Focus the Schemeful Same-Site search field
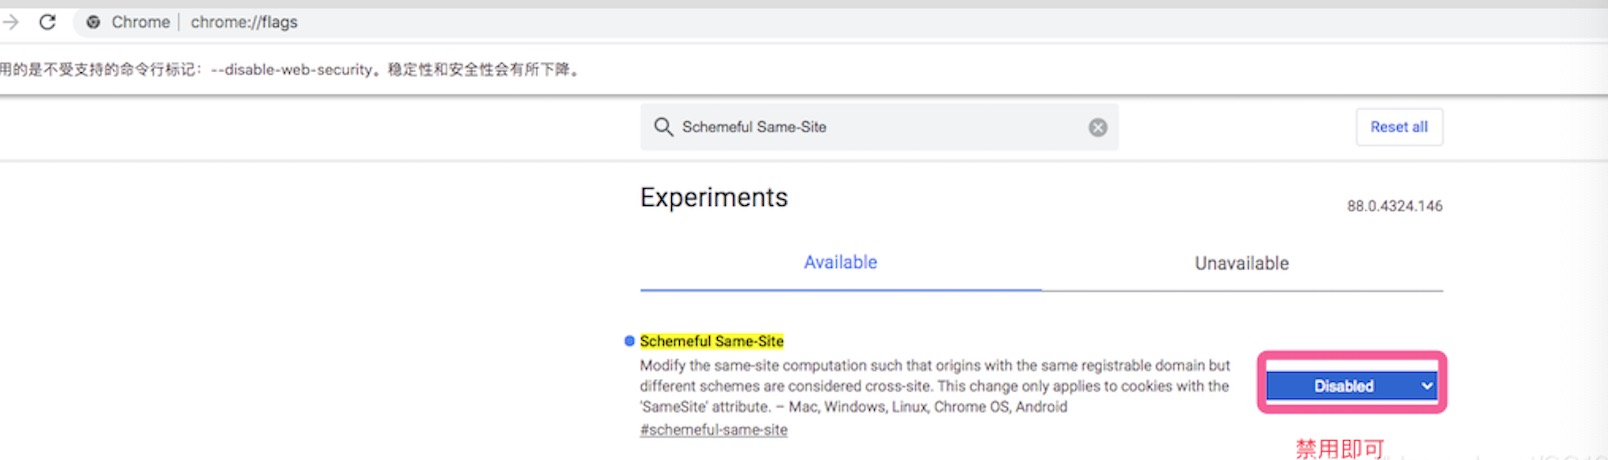 [x=880, y=127]
